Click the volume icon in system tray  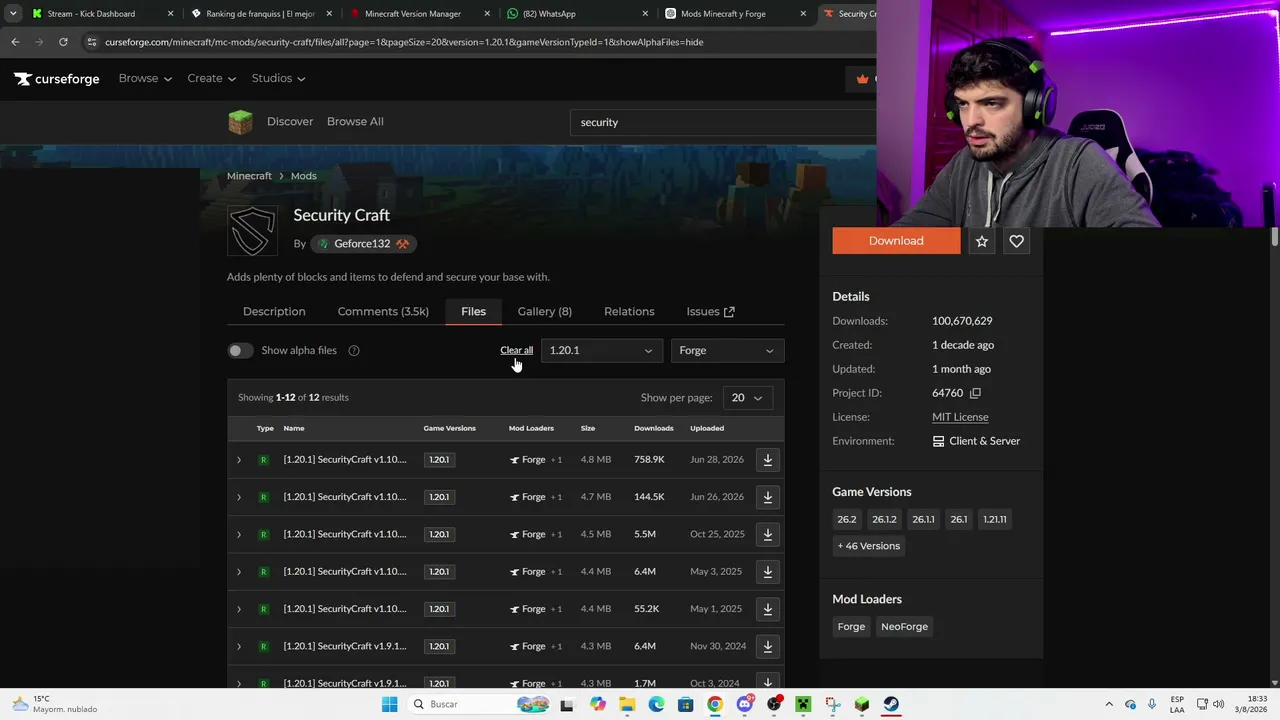pyautogui.click(x=1219, y=704)
